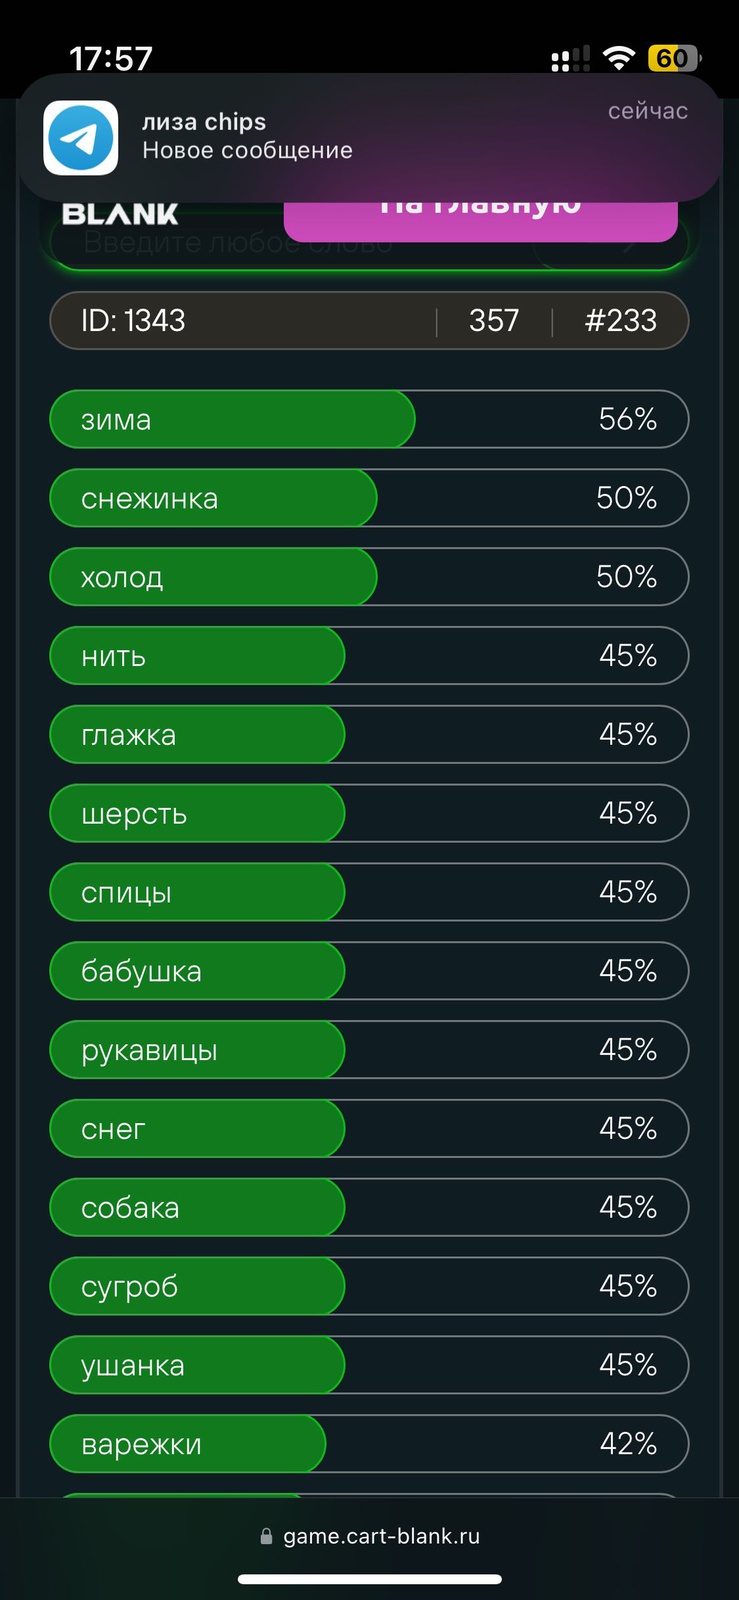
Task: Tap the Telegram icon in the notification
Action: [81, 138]
